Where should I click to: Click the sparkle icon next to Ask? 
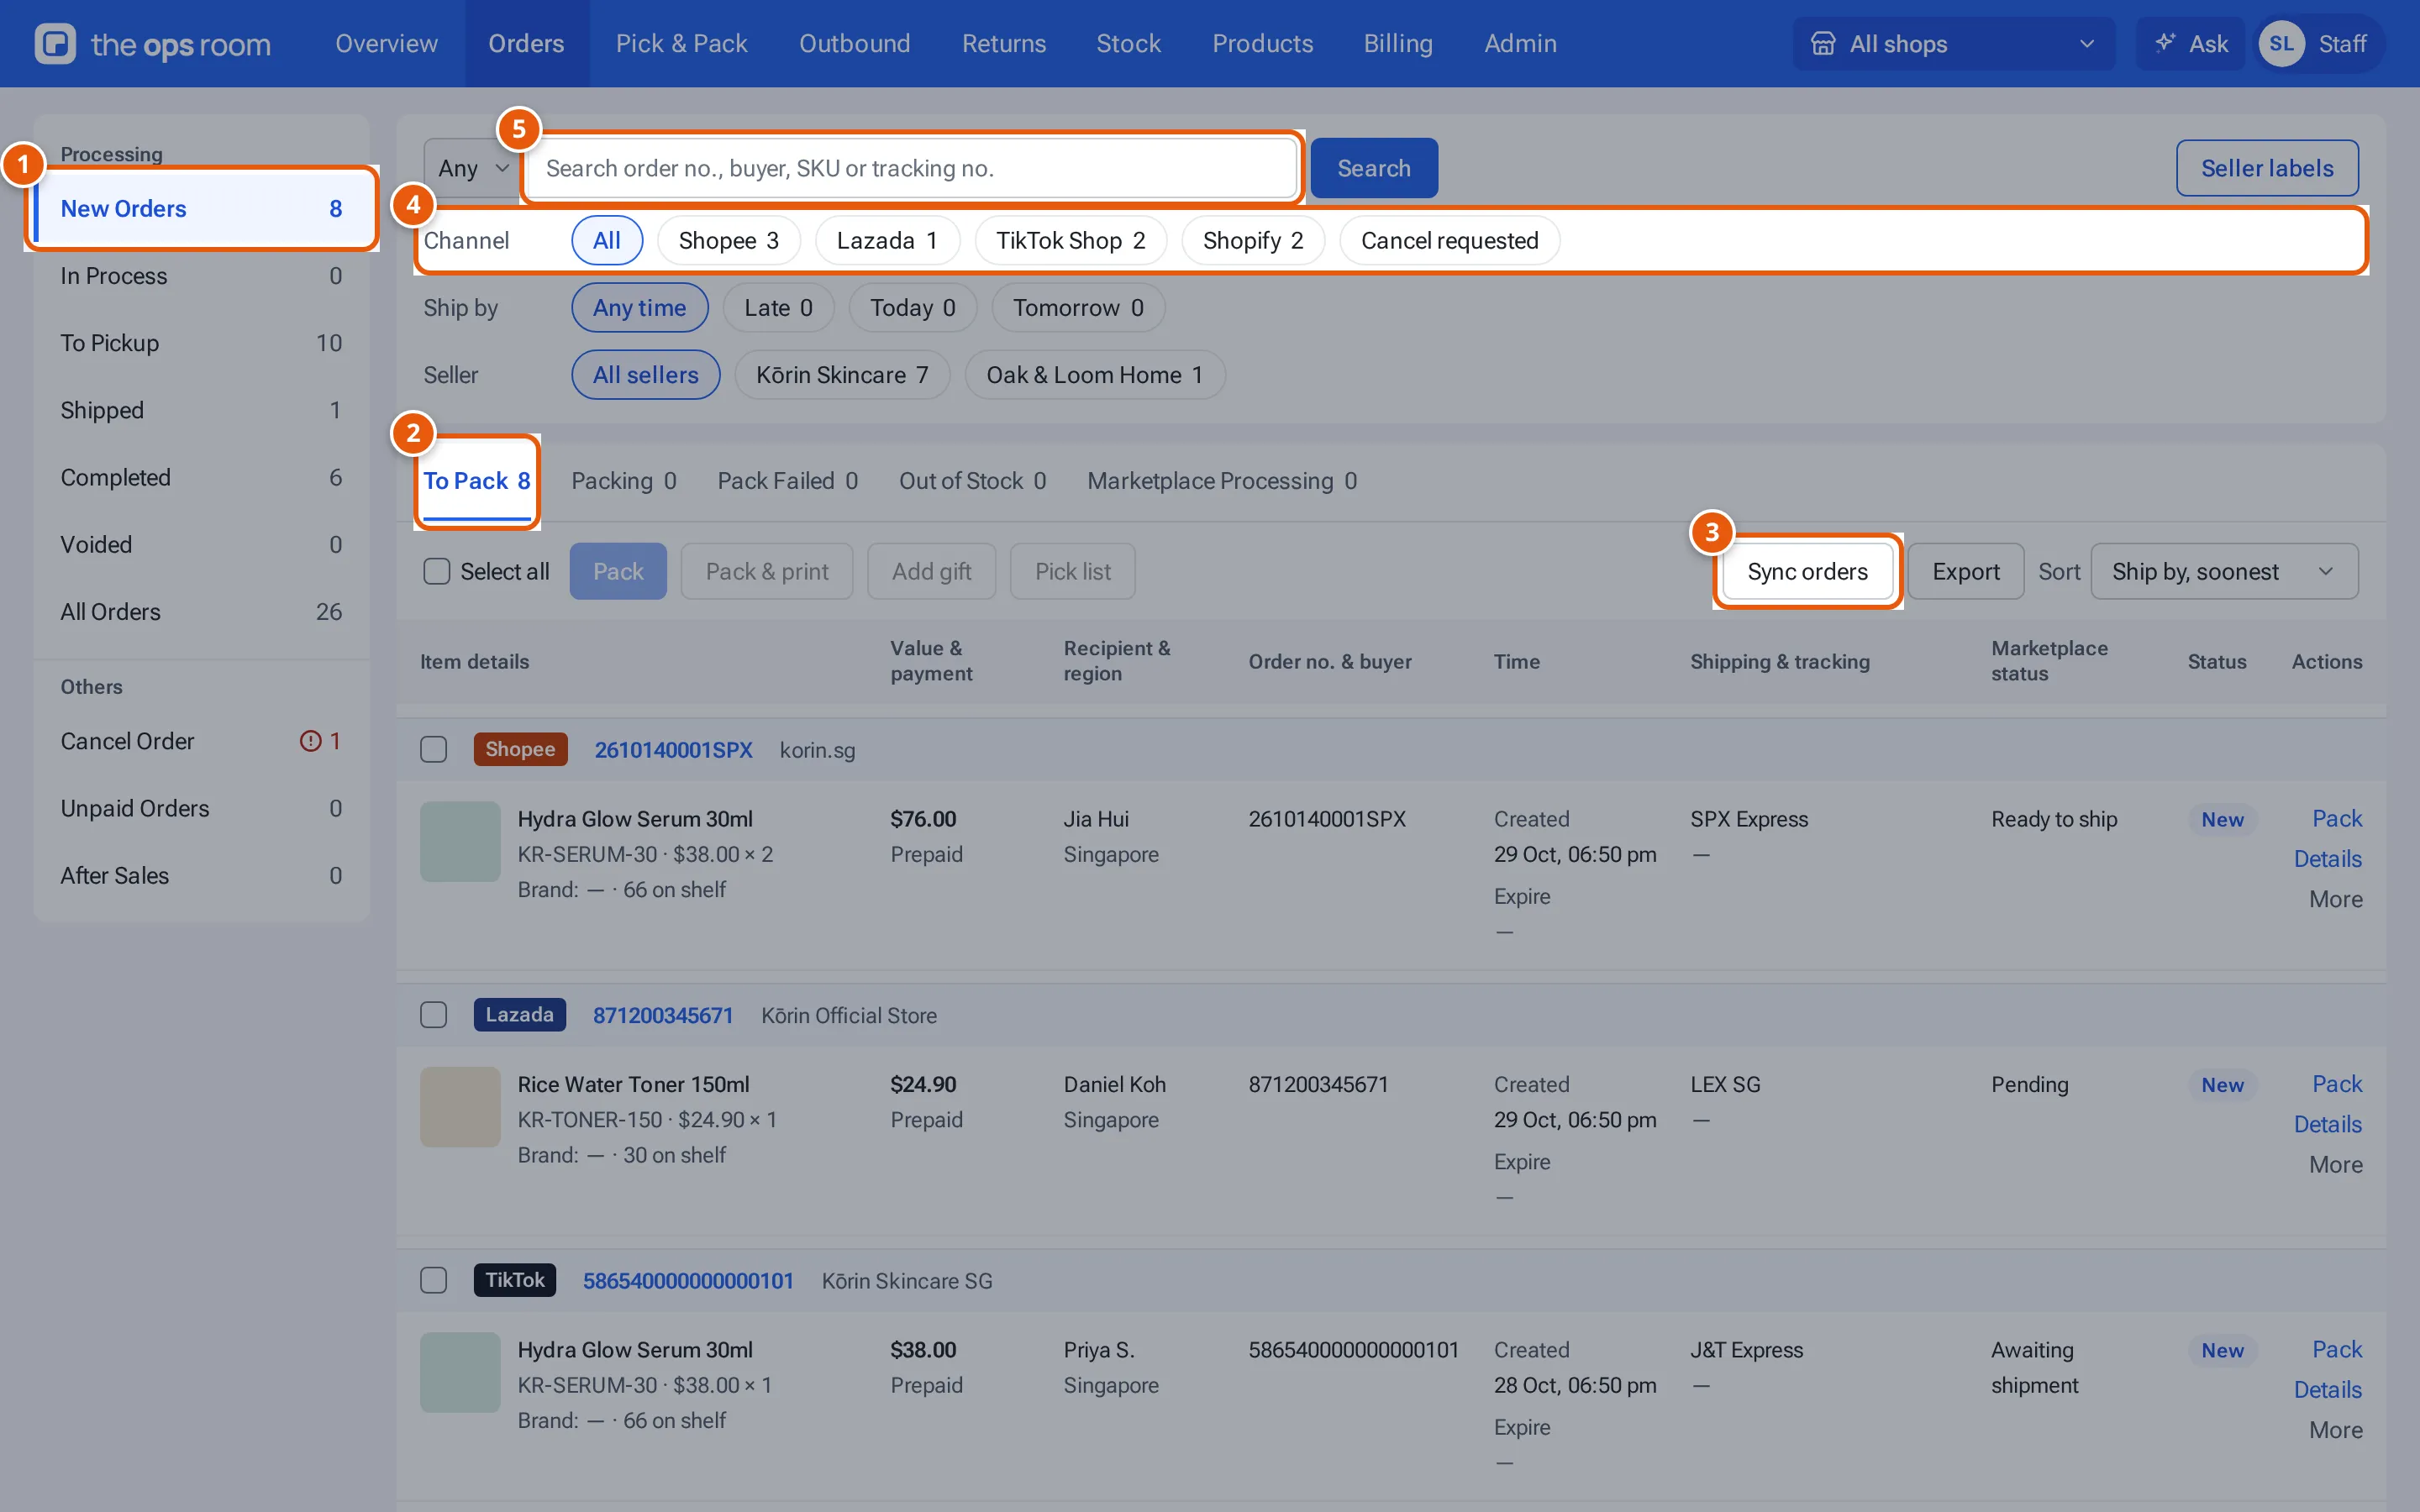(x=2165, y=43)
